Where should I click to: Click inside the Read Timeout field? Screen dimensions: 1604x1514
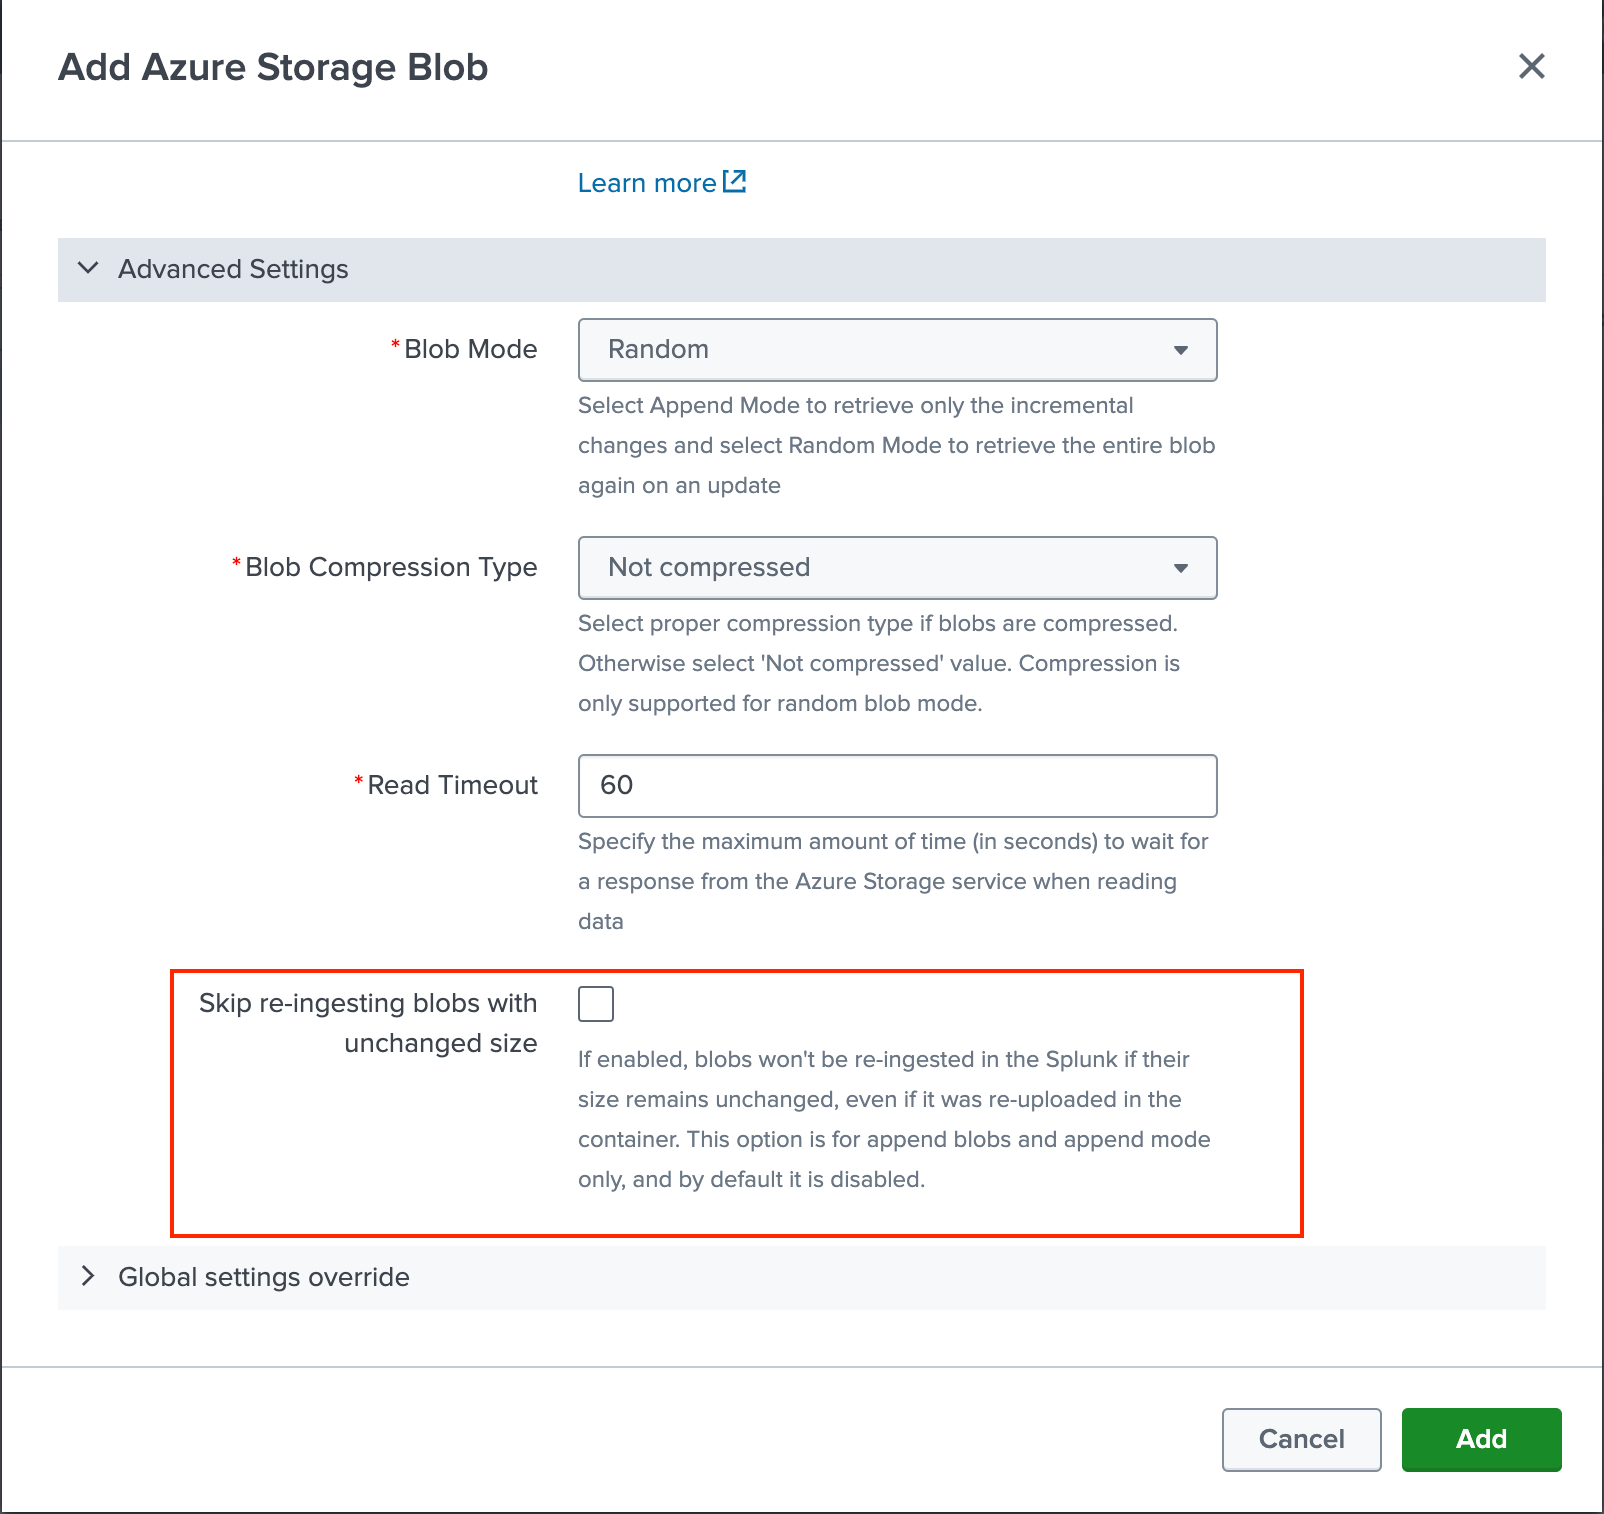pos(896,786)
